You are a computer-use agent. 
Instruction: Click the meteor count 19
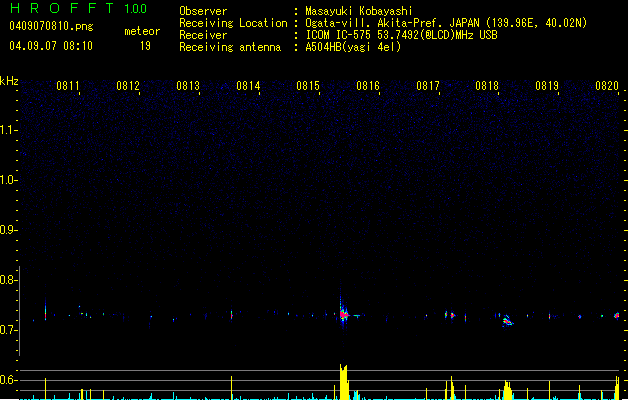click(x=145, y=46)
